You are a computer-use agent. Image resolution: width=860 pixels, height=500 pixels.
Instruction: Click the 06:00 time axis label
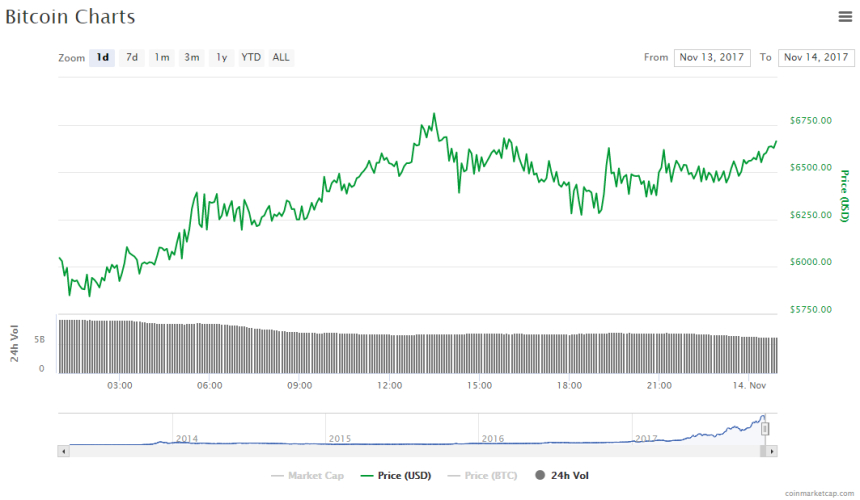point(210,385)
